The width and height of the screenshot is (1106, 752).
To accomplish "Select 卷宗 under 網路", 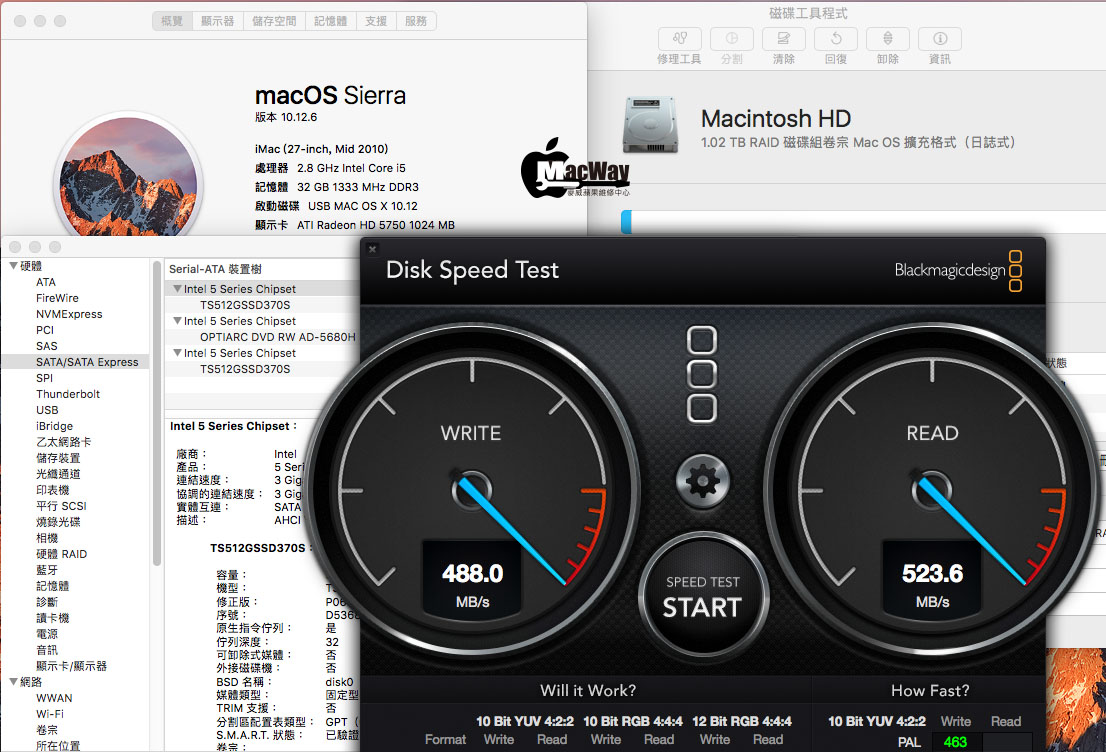I will point(47,730).
